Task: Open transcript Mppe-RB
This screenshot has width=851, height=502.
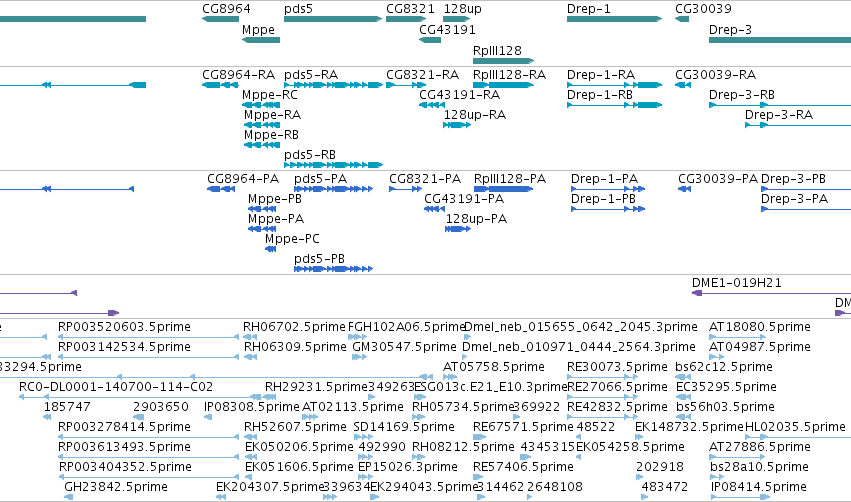Action: 271,135
